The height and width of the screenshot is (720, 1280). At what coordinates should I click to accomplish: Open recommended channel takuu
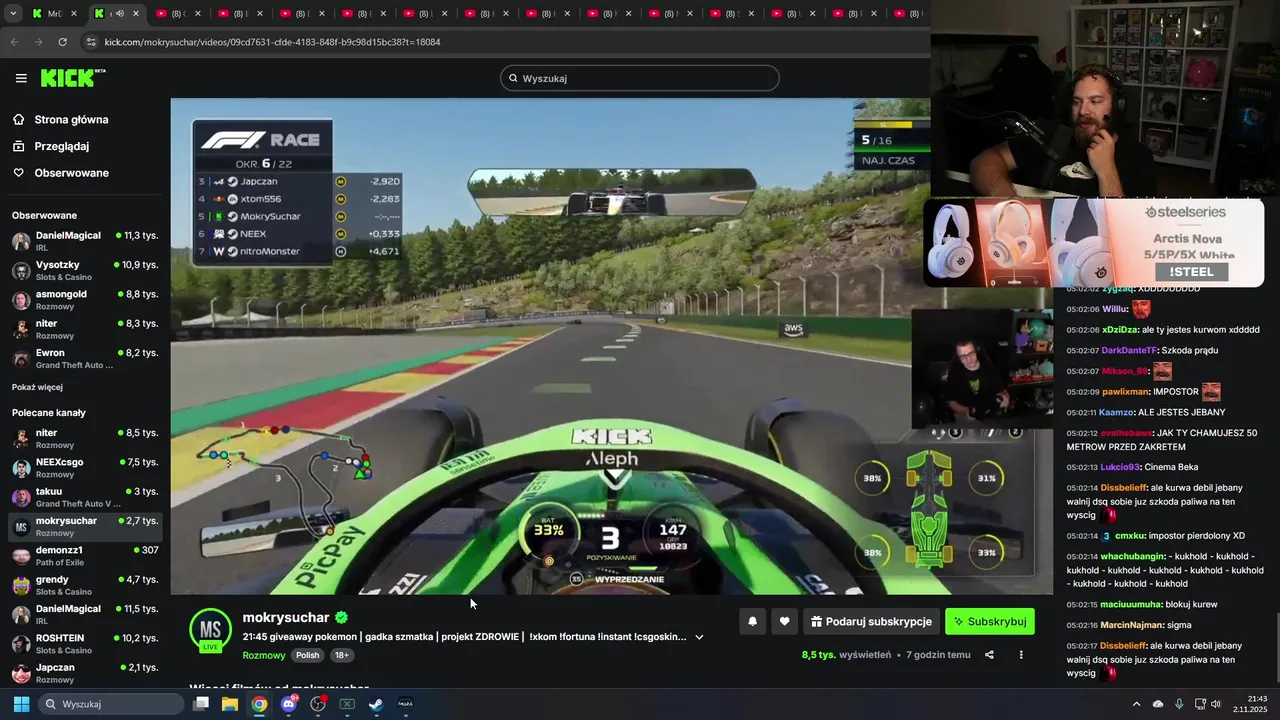(85, 497)
